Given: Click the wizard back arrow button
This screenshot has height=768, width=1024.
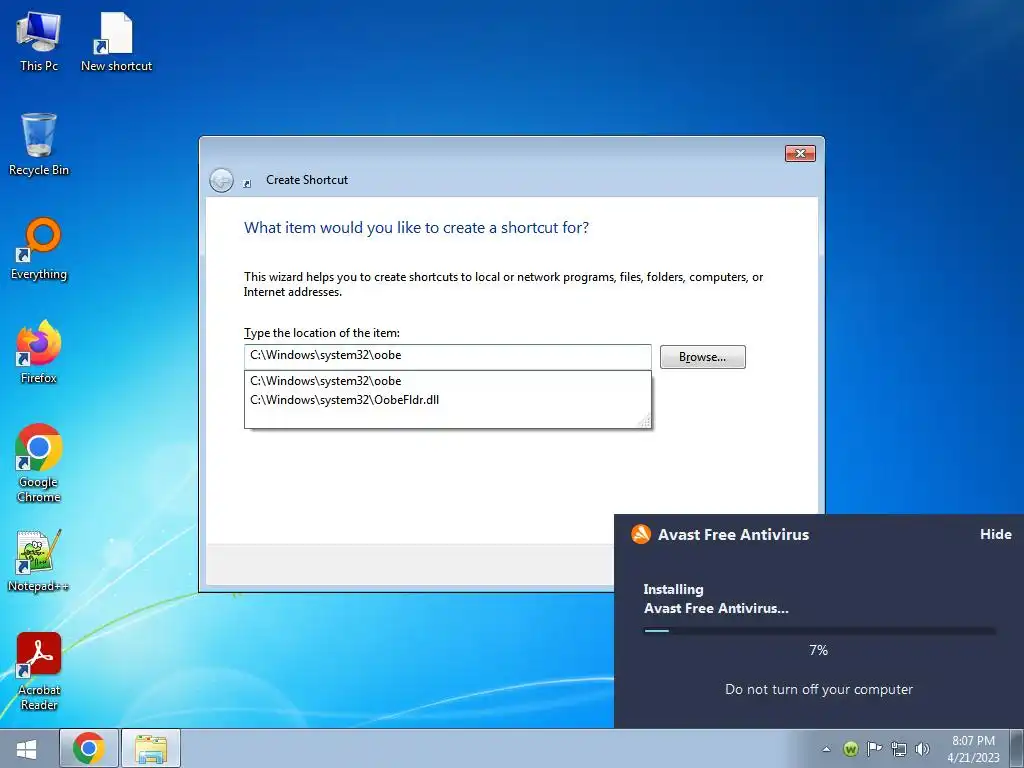Looking at the screenshot, I should [x=221, y=180].
